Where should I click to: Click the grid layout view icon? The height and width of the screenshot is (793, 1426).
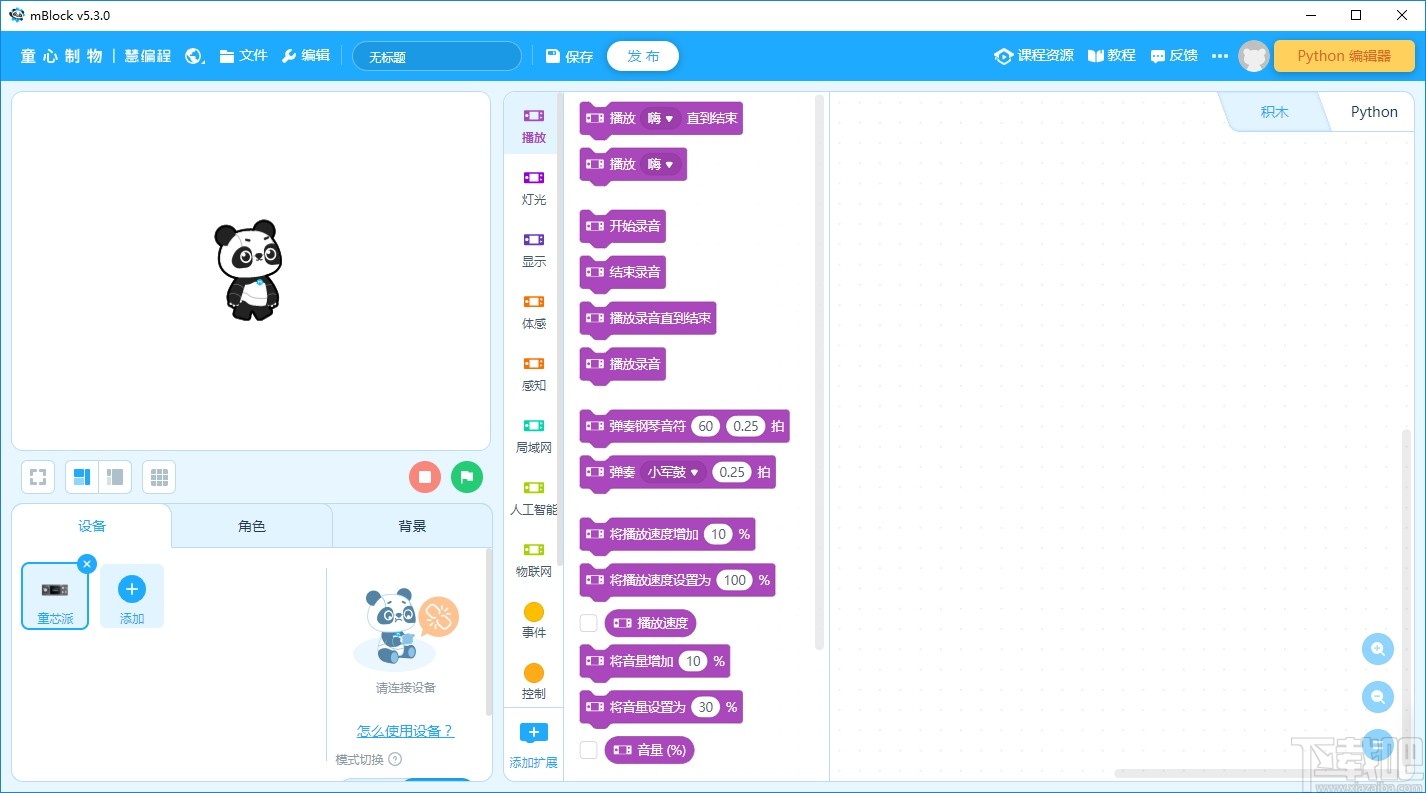[159, 477]
